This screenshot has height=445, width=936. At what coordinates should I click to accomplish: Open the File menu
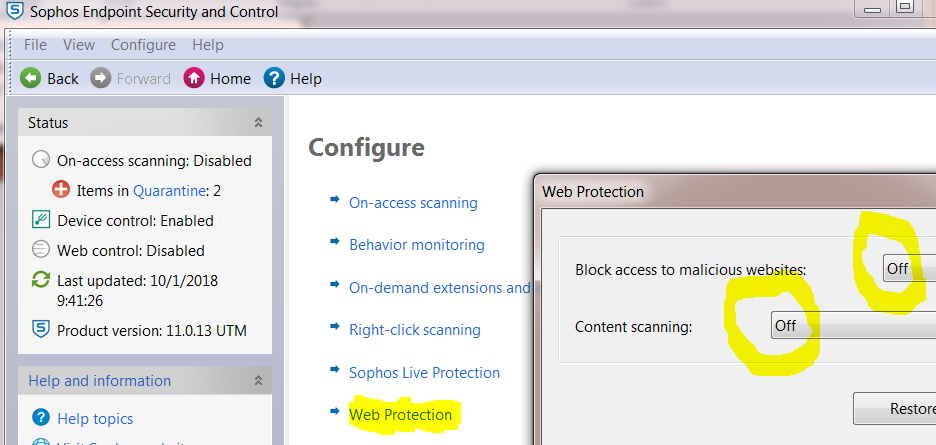coord(35,45)
